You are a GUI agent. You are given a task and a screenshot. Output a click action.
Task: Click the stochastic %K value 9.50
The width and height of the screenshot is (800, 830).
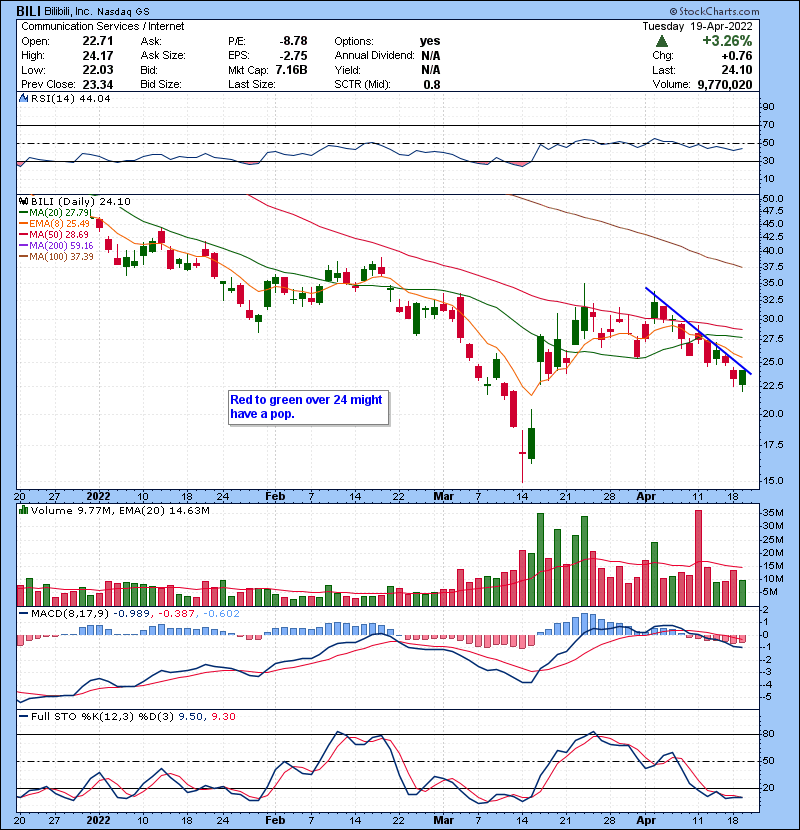191,717
